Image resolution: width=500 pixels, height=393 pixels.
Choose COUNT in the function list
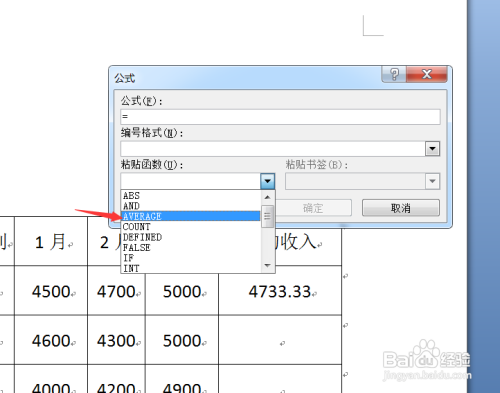pyautogui.click(x=191, y=227)
